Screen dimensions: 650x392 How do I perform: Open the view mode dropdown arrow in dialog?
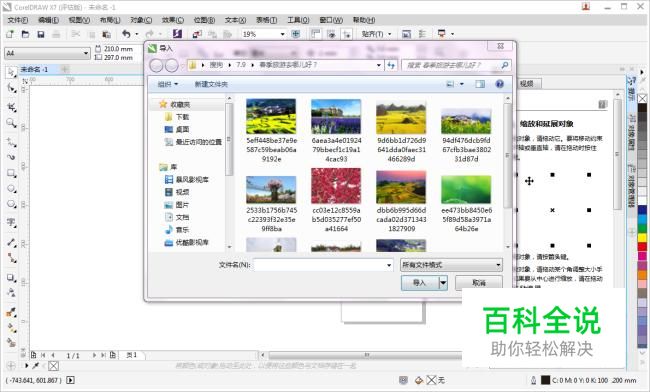(x=462, y=84)
